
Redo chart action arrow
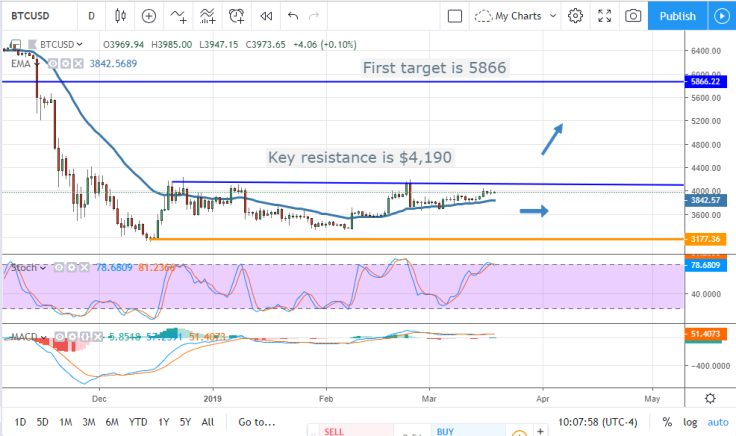click(314, 16)
